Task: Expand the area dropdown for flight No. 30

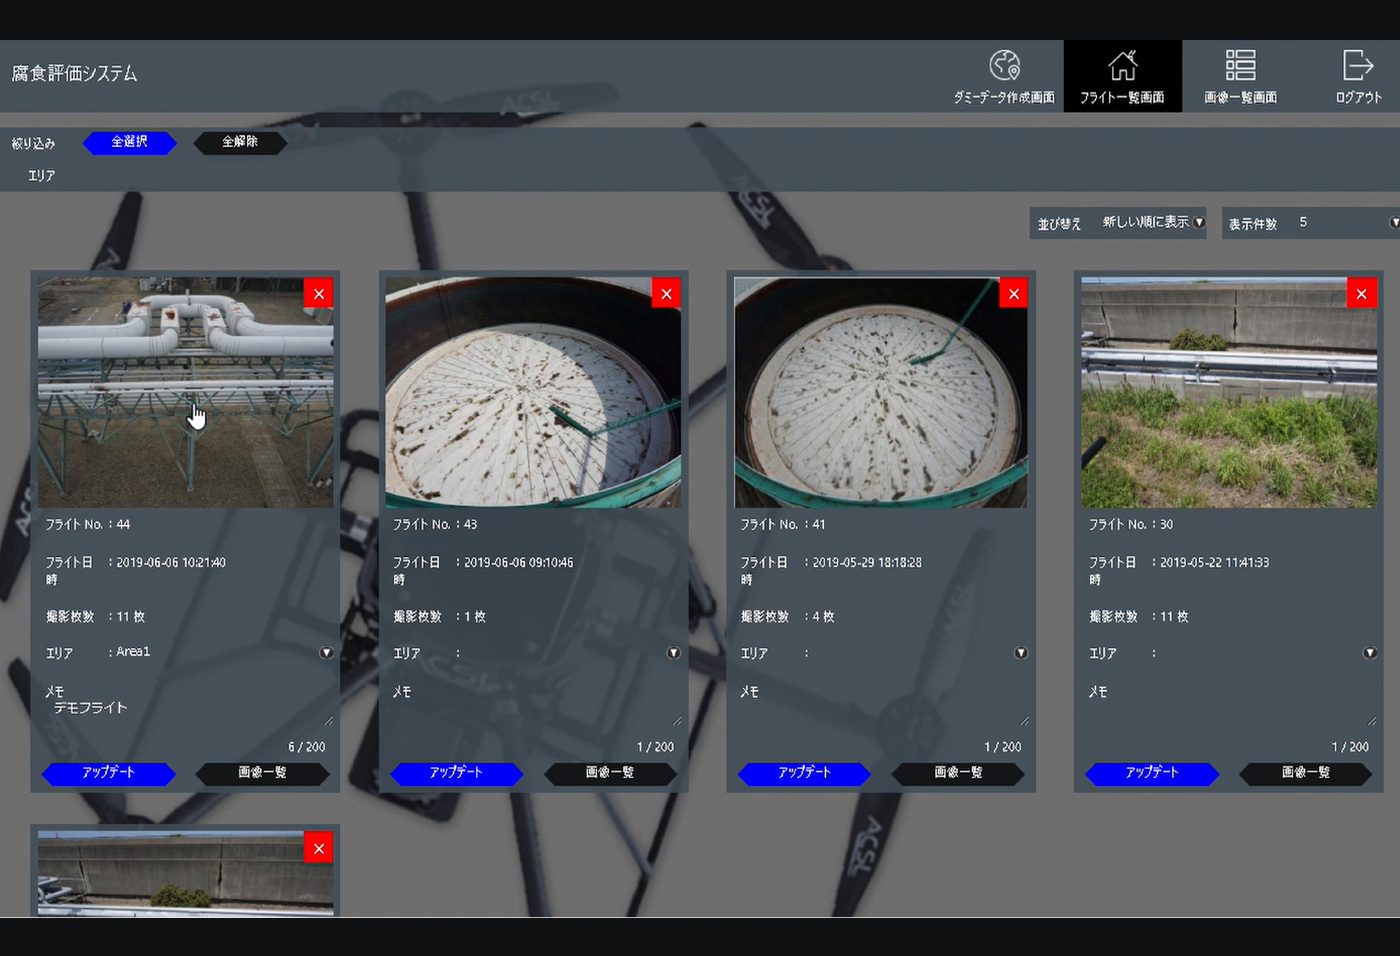Action: (x=1370, y=653)
